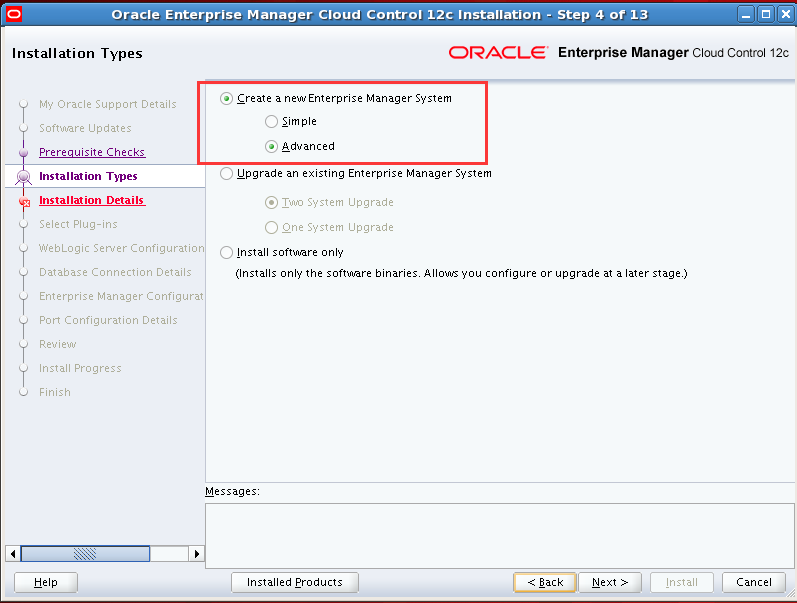
Task: Click the left arrow of sidebar scrollbar
Action: (x=13, y=554)
